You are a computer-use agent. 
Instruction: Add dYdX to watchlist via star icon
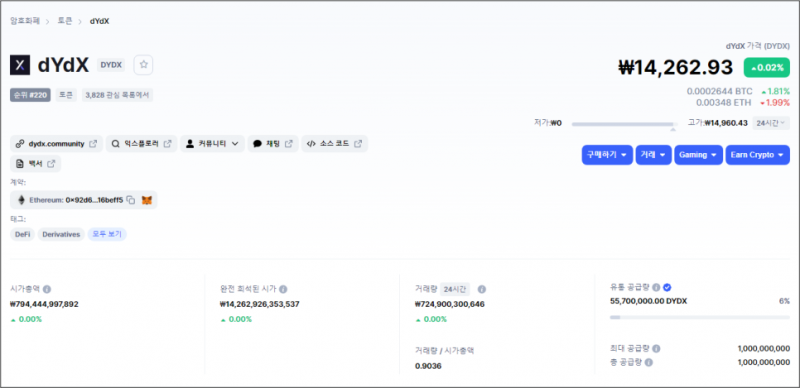[x=143, y=65]
